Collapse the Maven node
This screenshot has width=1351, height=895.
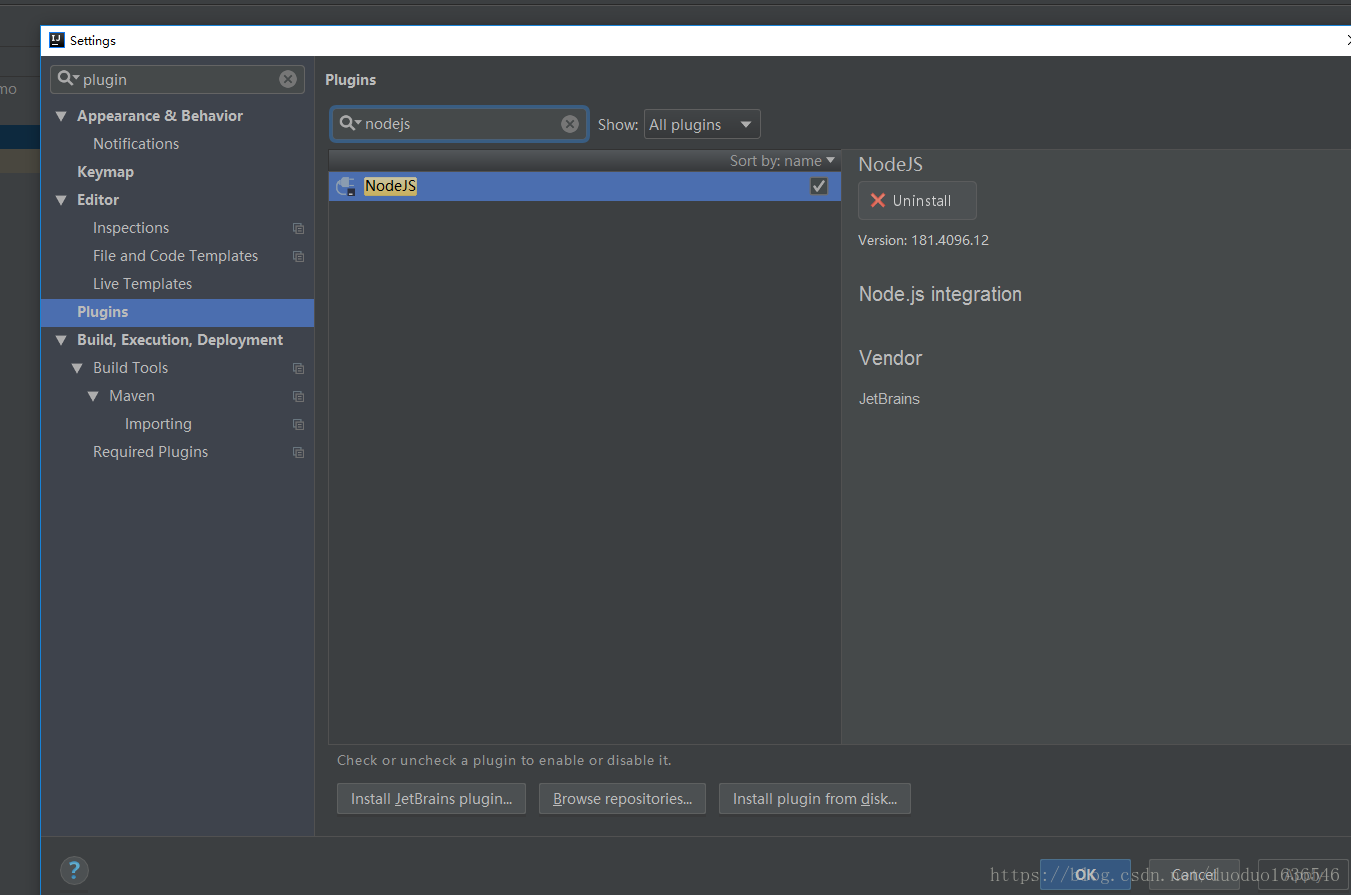(94, 396)
